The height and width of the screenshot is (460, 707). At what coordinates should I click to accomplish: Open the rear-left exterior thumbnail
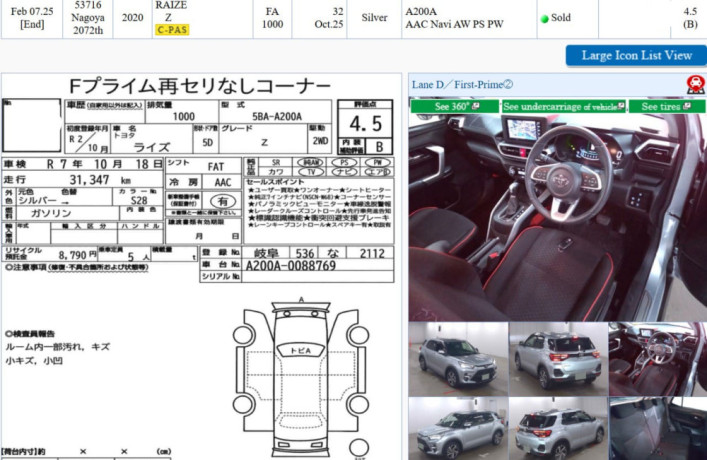point(558,359)
